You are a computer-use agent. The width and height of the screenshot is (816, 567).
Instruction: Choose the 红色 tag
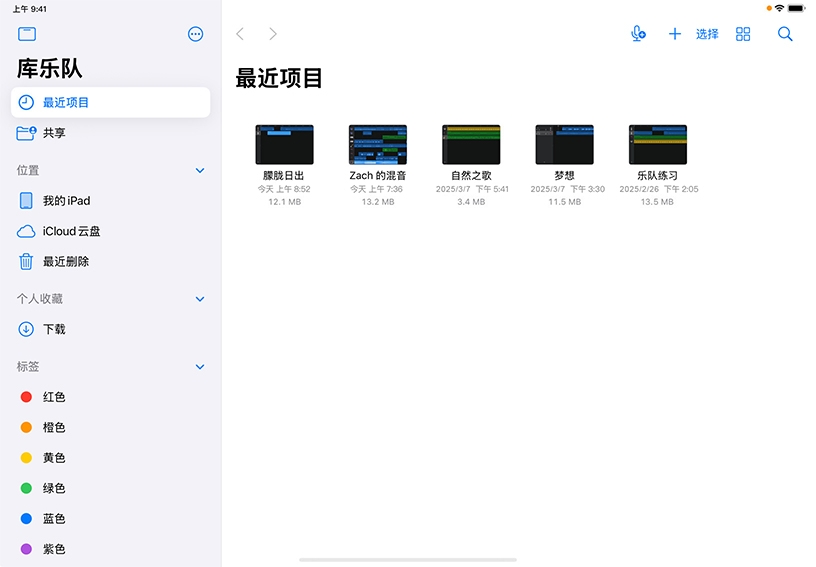coord(54,397)
